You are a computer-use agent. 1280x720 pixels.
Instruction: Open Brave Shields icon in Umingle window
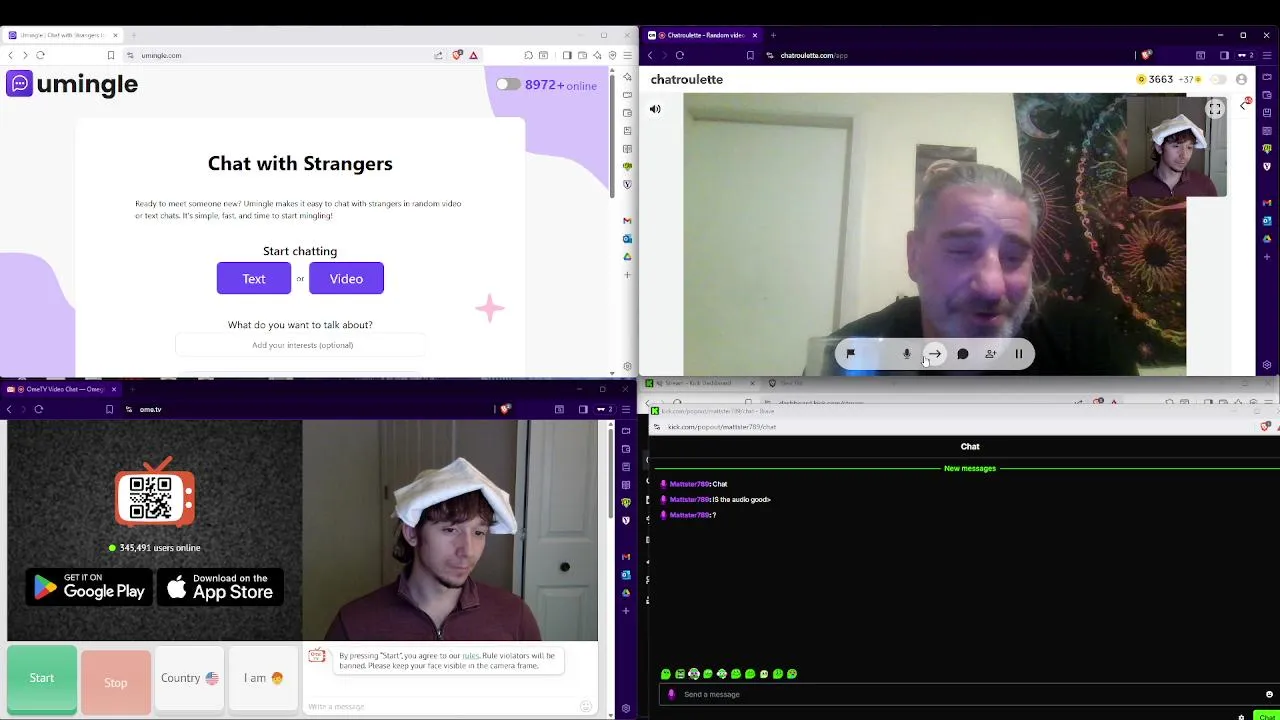[x=458, y=55]
